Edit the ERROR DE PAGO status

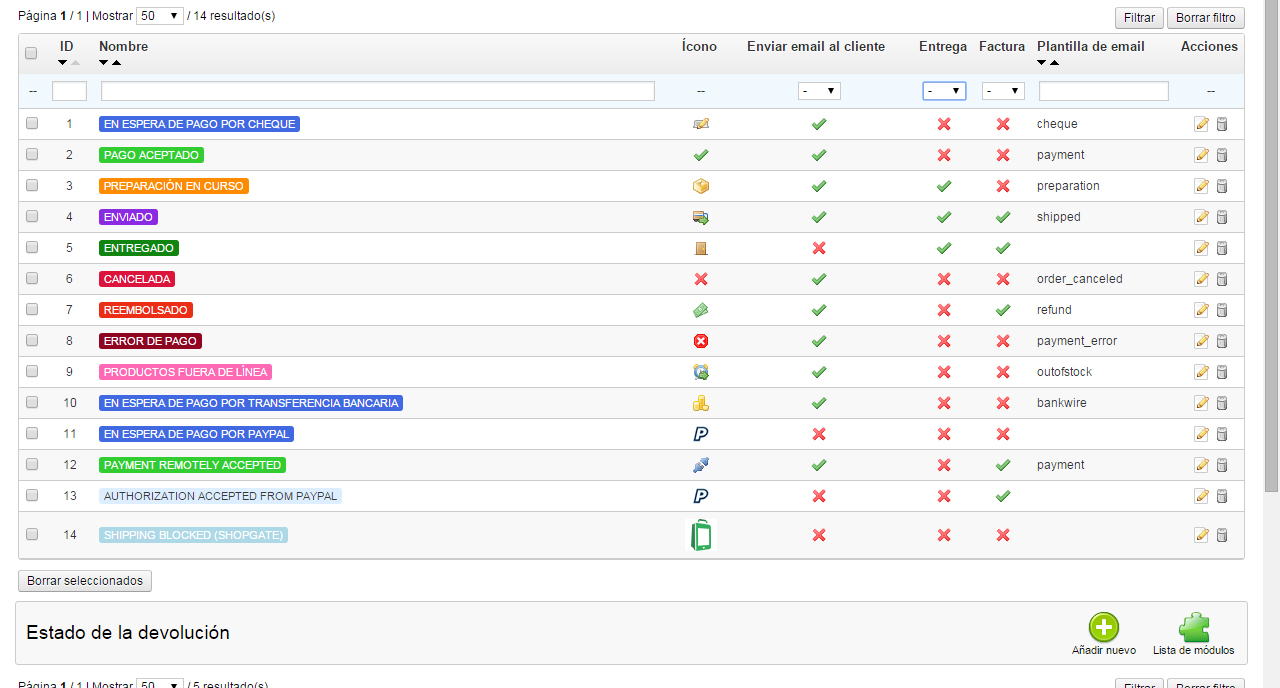pyautogui.click(x=1201, y=341)
